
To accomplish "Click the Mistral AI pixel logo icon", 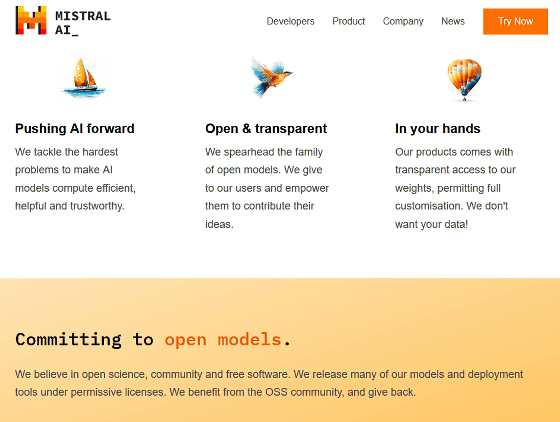I will point(31,20).
